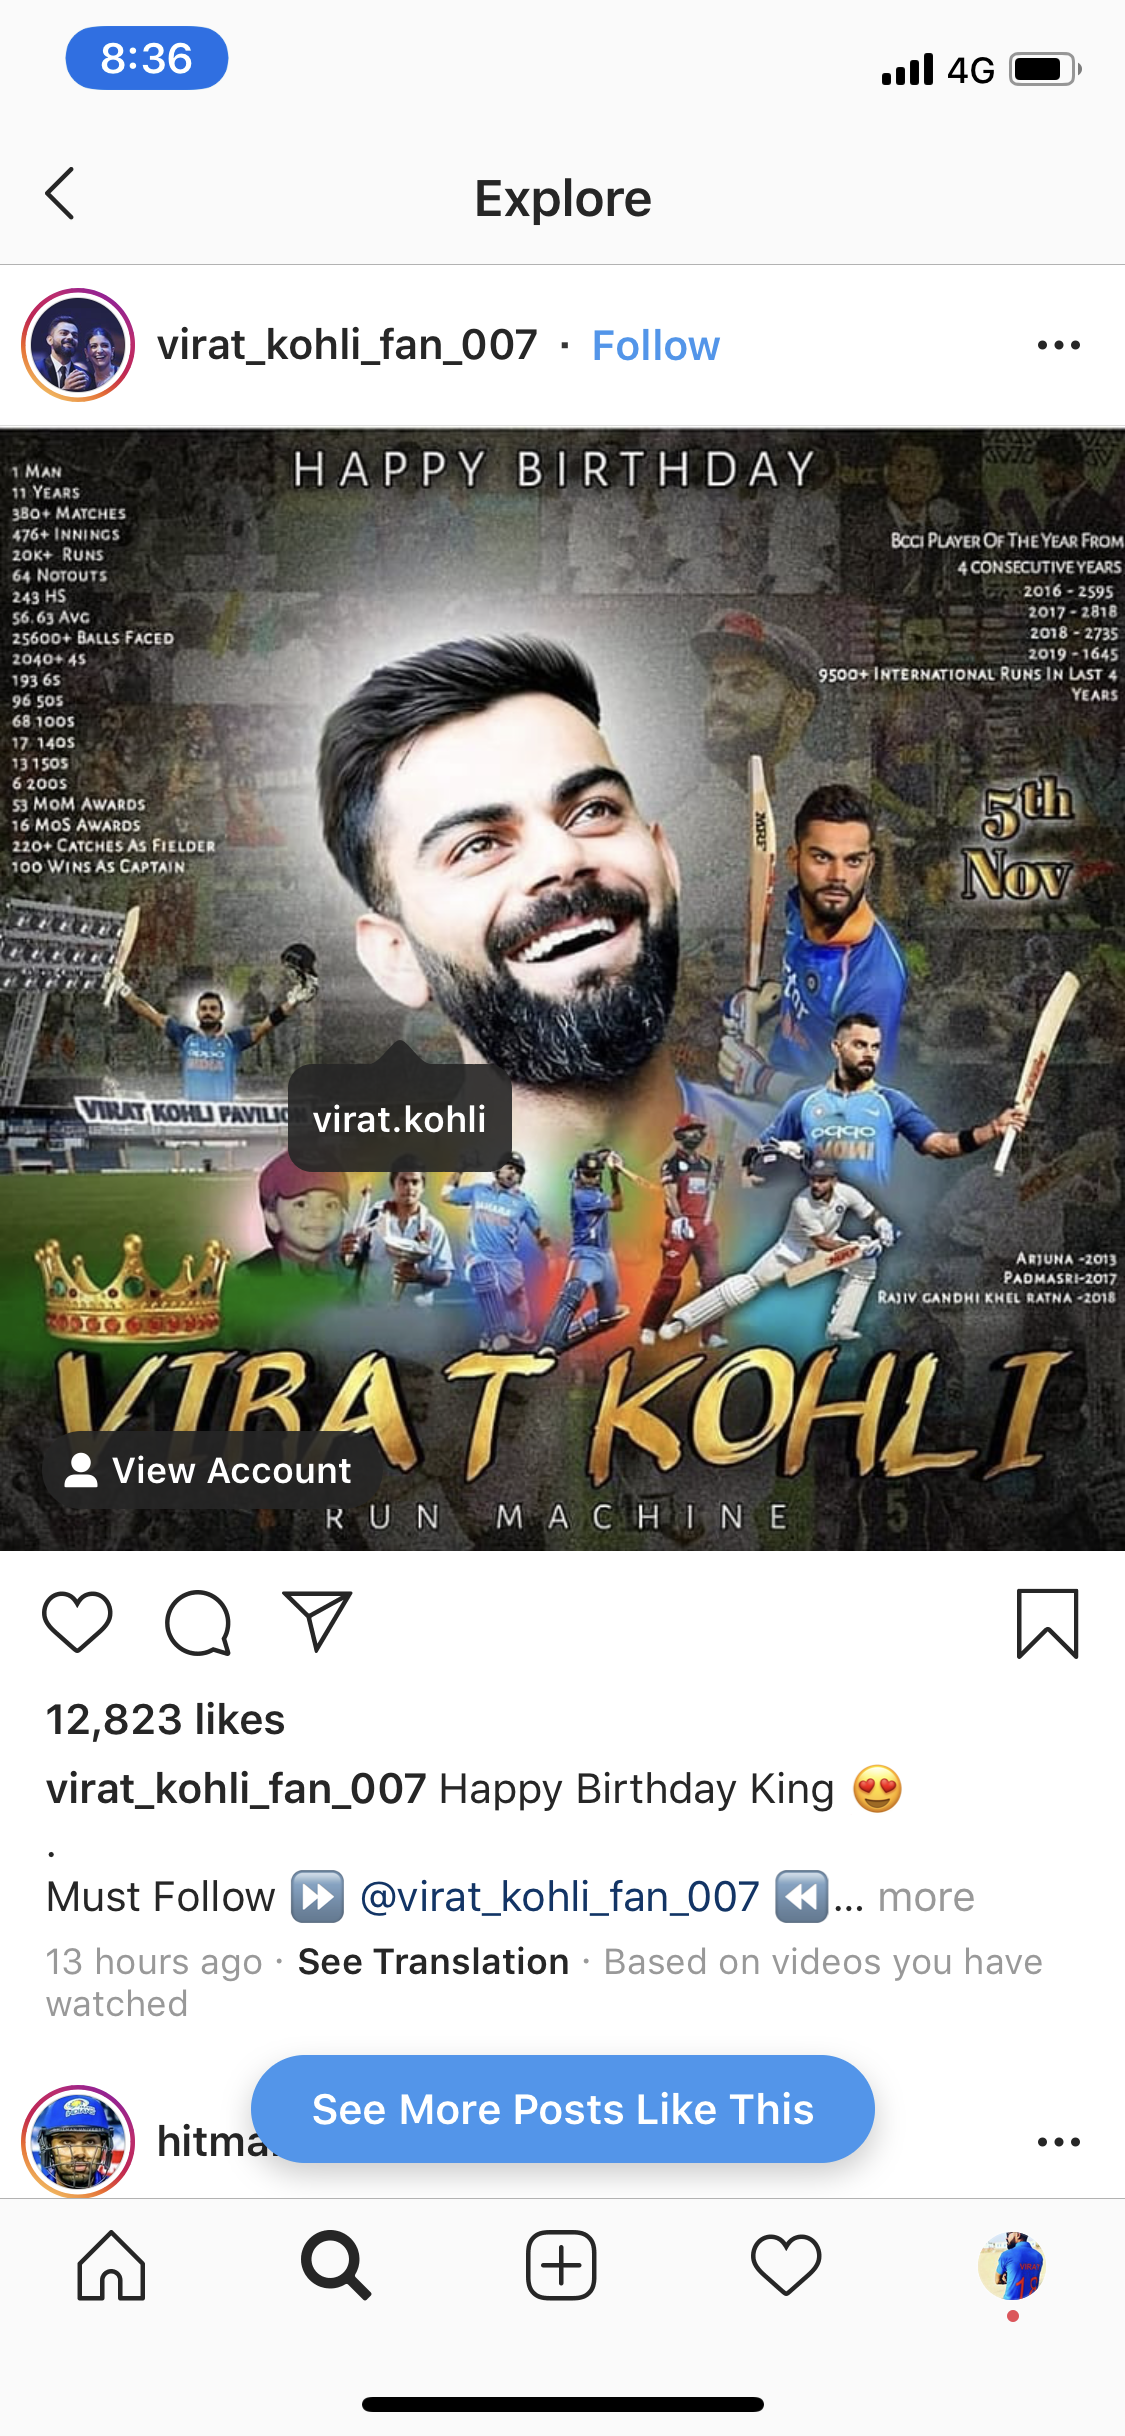Image resolution: width=1125 pixels, height=2436 pixels.
Task: Tap See More Posts Like This
Action: [x=563, y=2109]
